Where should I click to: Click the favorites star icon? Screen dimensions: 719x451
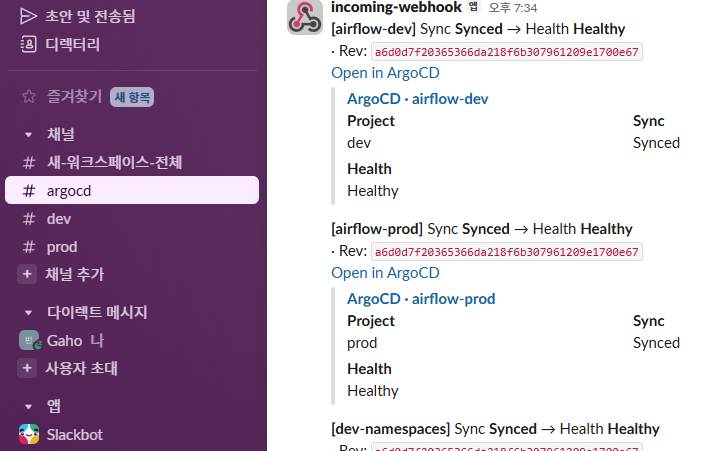point(28,97)
